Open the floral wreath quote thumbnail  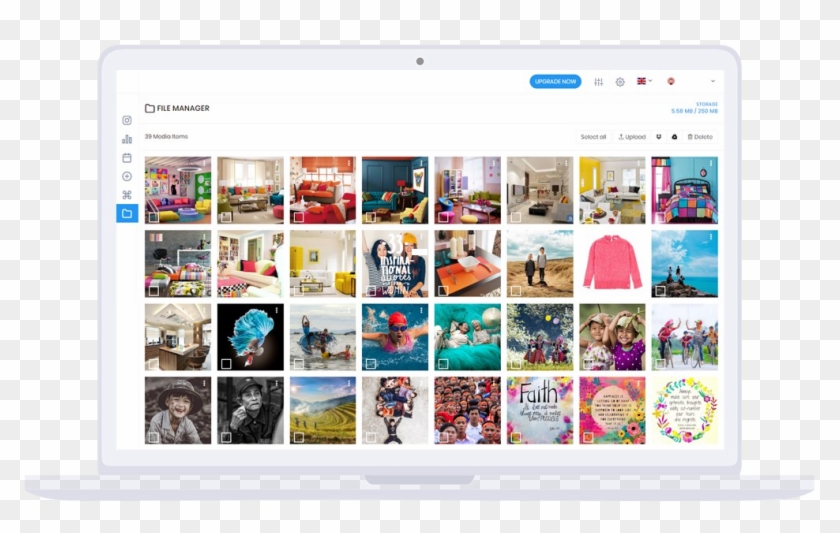pyautogui.click(x=685, y=410)
